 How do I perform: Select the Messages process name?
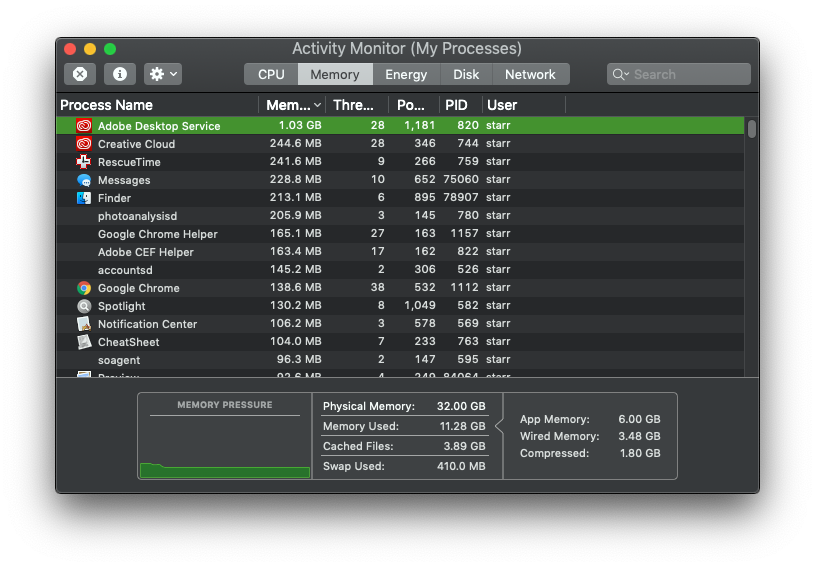(x=124, y=180)
